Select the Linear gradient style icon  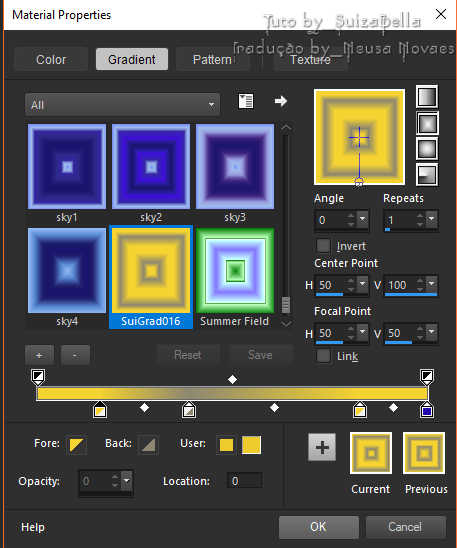click(x=427, y=96)
